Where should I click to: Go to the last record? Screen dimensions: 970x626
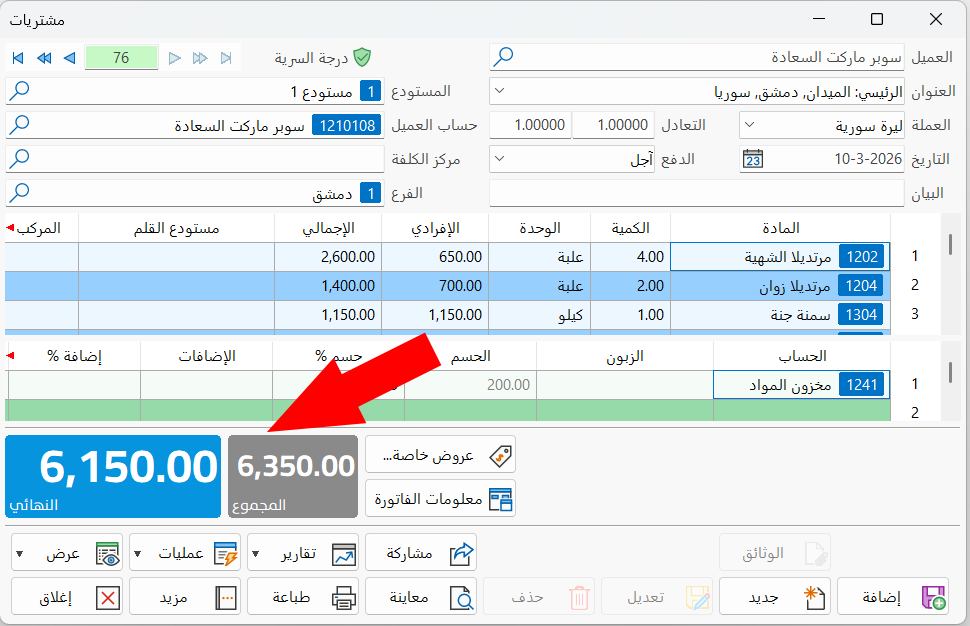(226, 58)
